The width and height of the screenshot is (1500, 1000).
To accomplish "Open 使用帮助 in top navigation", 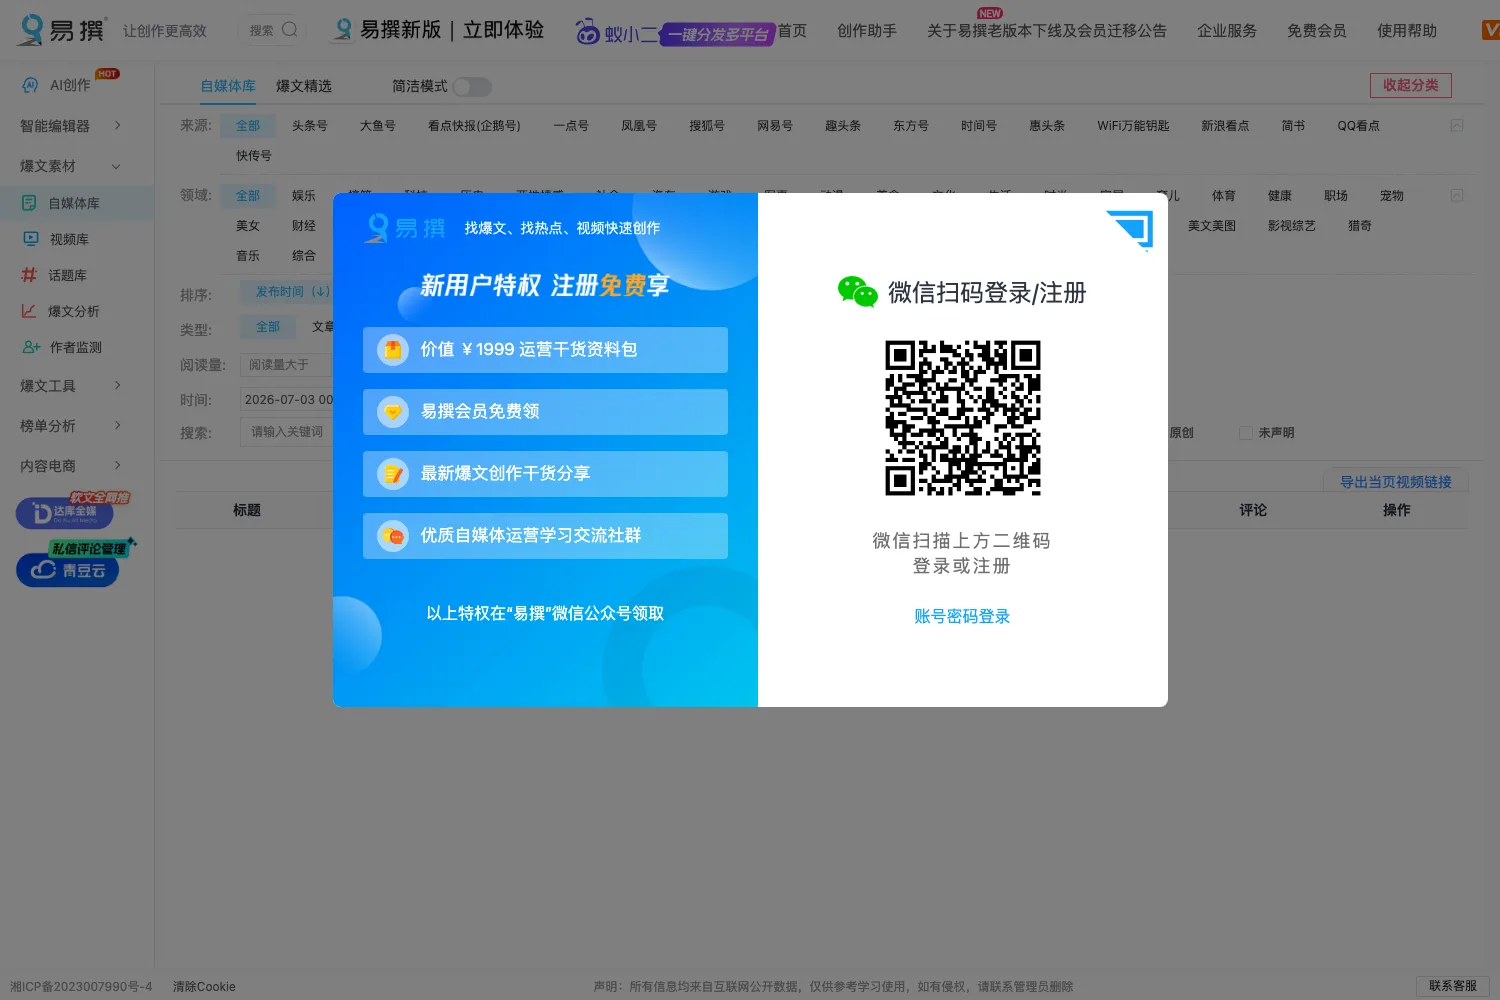I will coord(1407,31).
